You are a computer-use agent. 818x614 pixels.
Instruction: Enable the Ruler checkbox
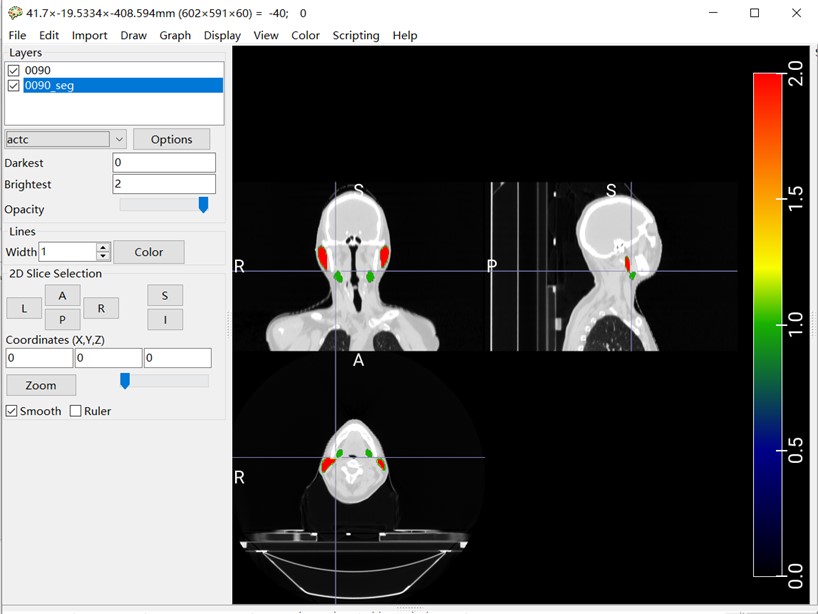(76, 411)
